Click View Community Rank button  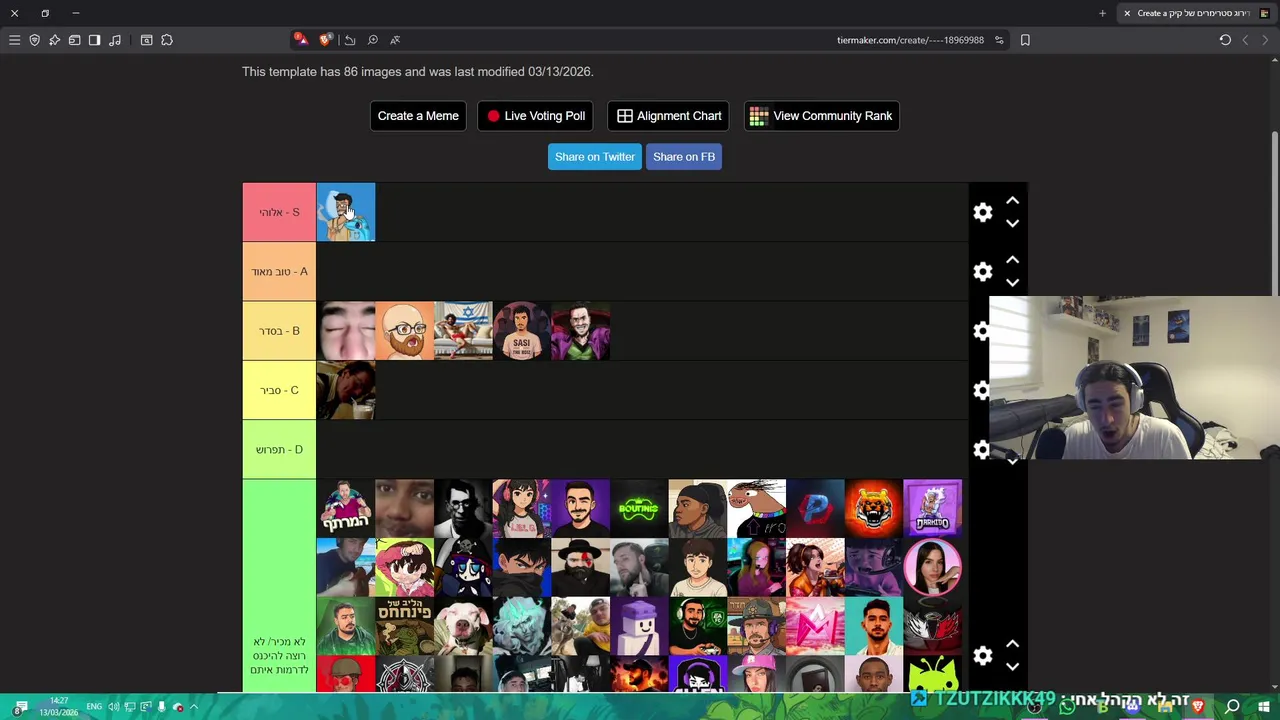[821, 116]
